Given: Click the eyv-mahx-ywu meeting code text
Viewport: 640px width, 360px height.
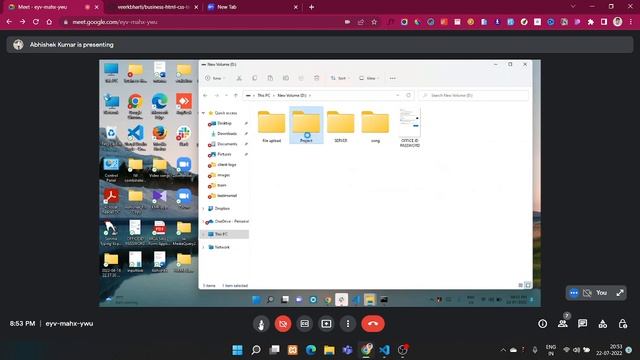Looking at the screenshot, I should coord(69,324).
